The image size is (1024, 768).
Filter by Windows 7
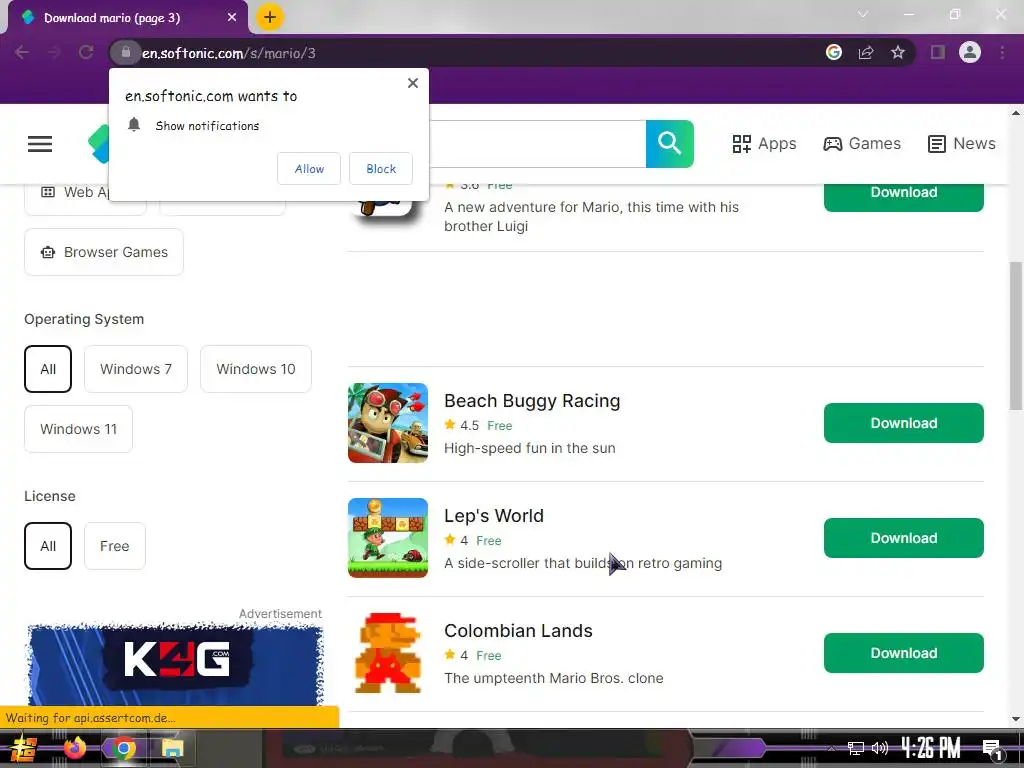click(x=136, y=369)
